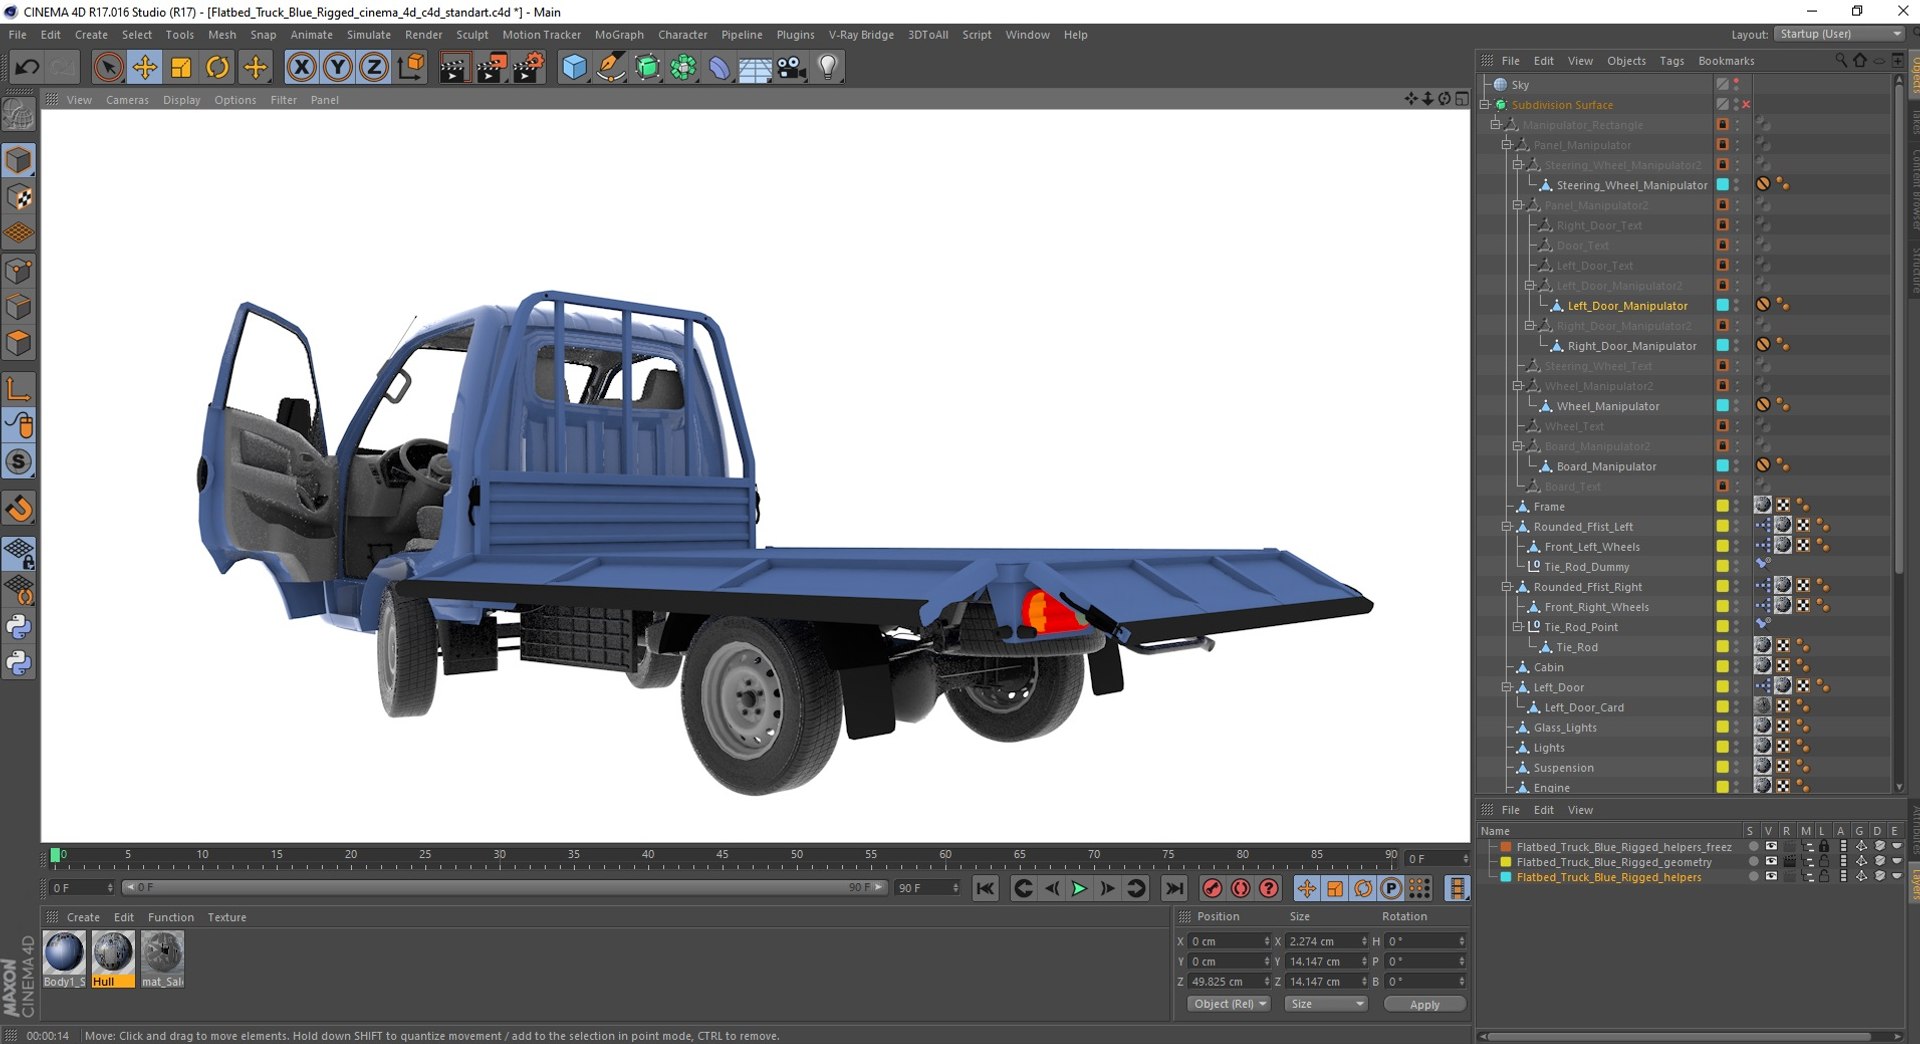Open the spline Pen tool
The image size is (1920, 1044).
[x=610, y=67]
